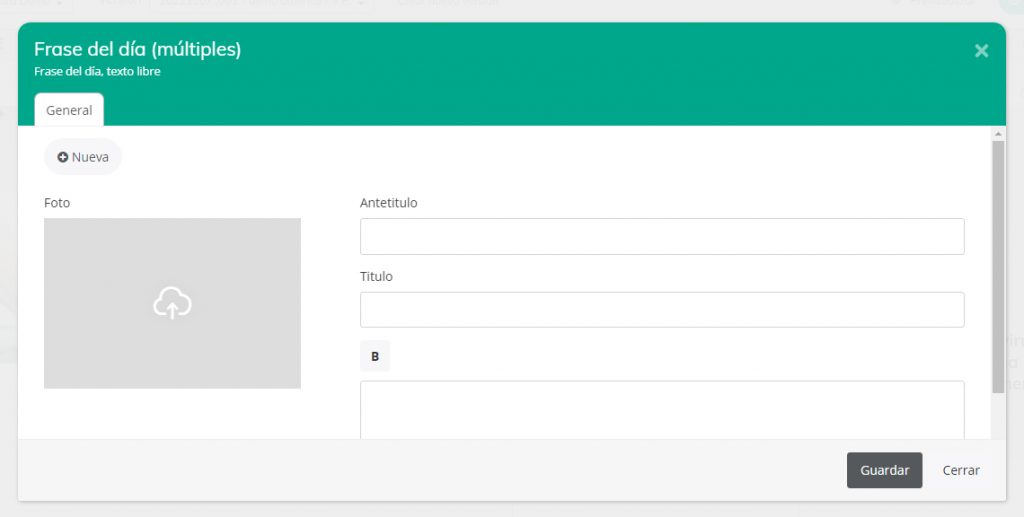The image size is (1024, 517).
Task: Click the scrollbar track below the thumb
Action: click(x=998, y=415)
